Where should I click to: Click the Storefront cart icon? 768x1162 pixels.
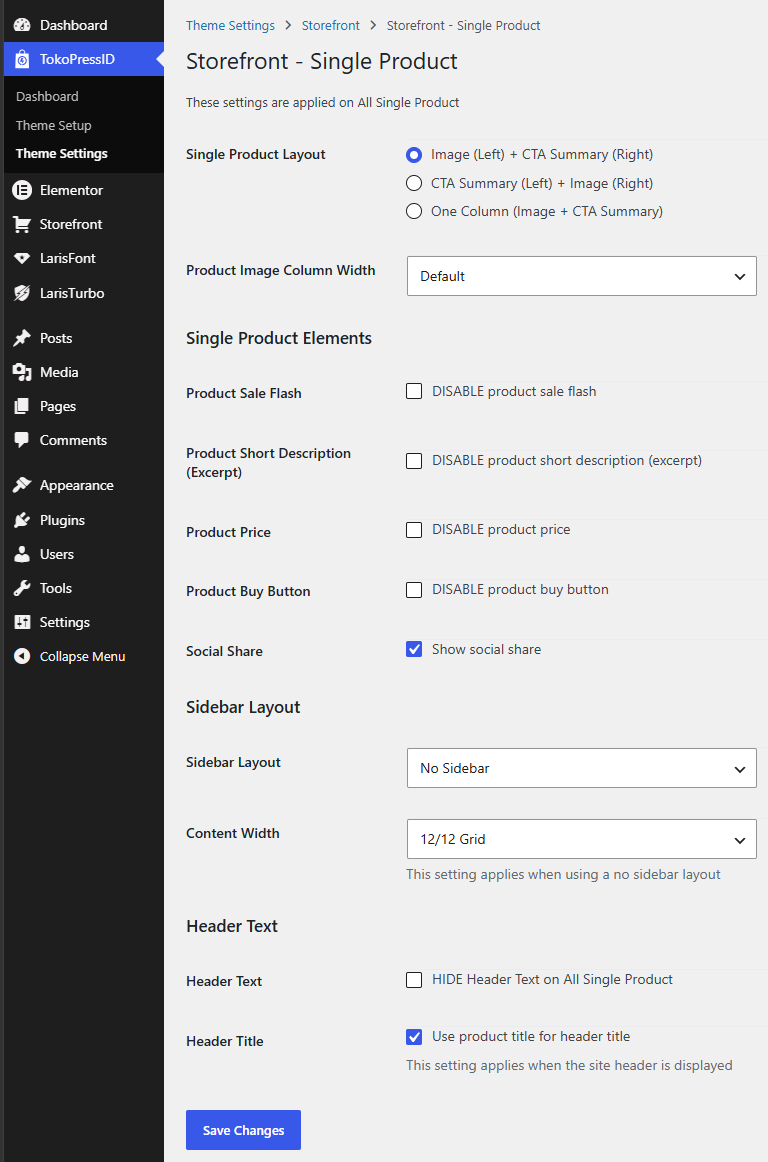[22, 225]
